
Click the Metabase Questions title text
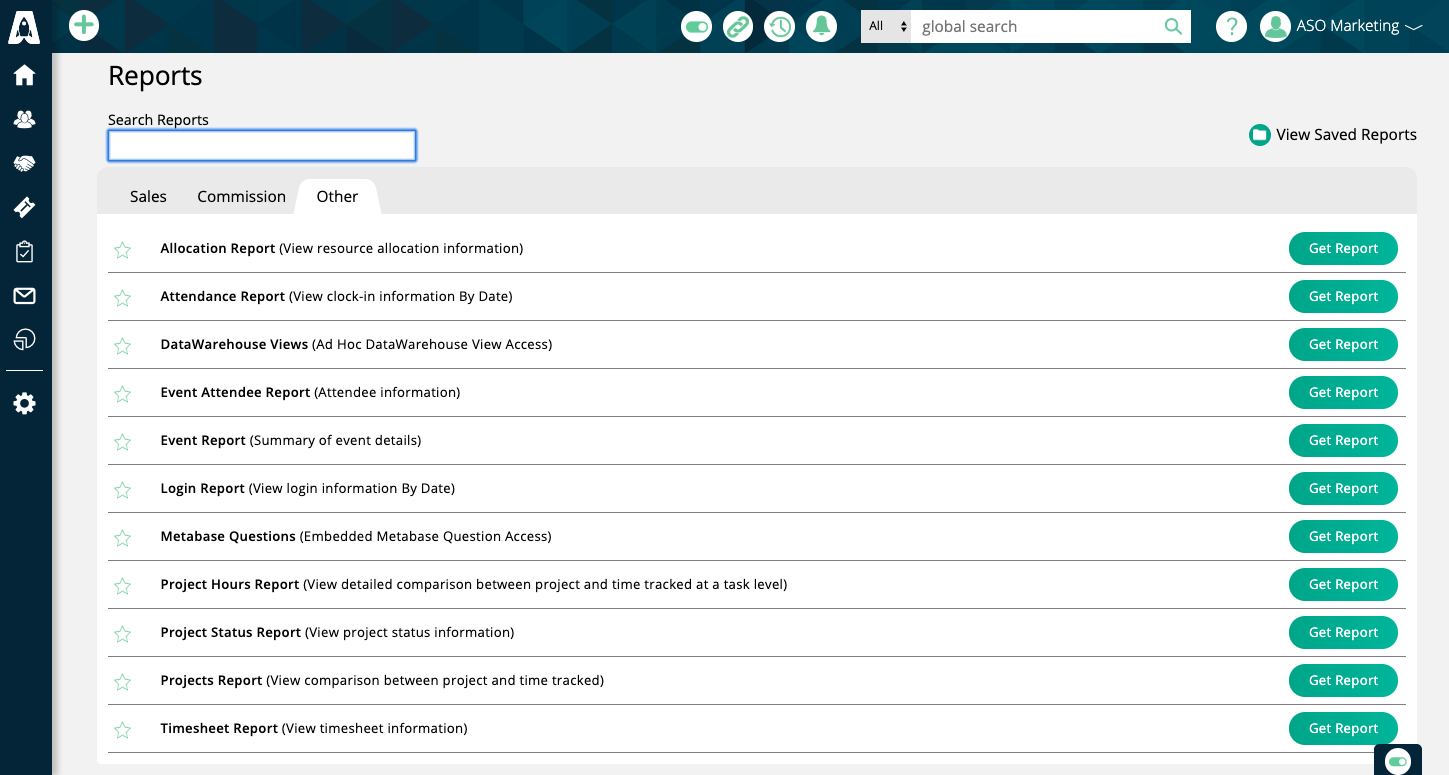click(228, 537)
